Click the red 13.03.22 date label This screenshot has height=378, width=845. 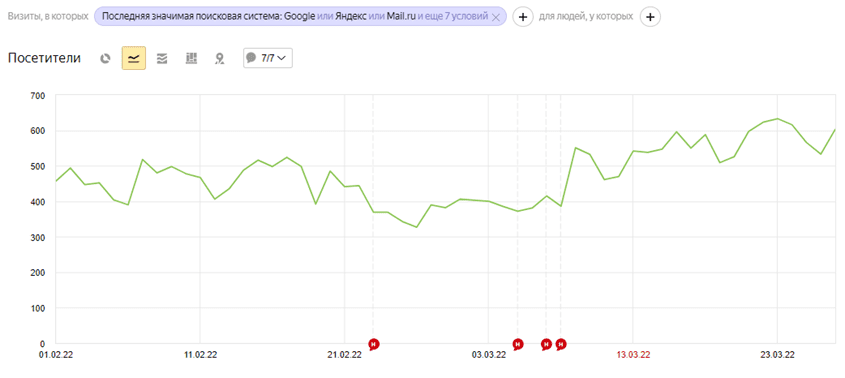633,355
